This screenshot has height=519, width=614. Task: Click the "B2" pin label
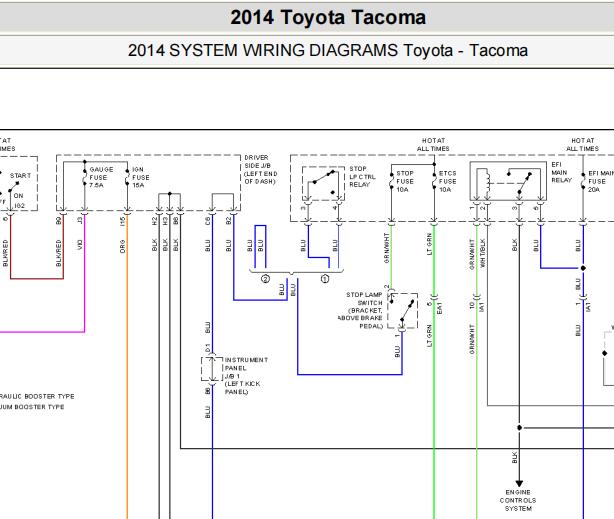pos(229,221)
